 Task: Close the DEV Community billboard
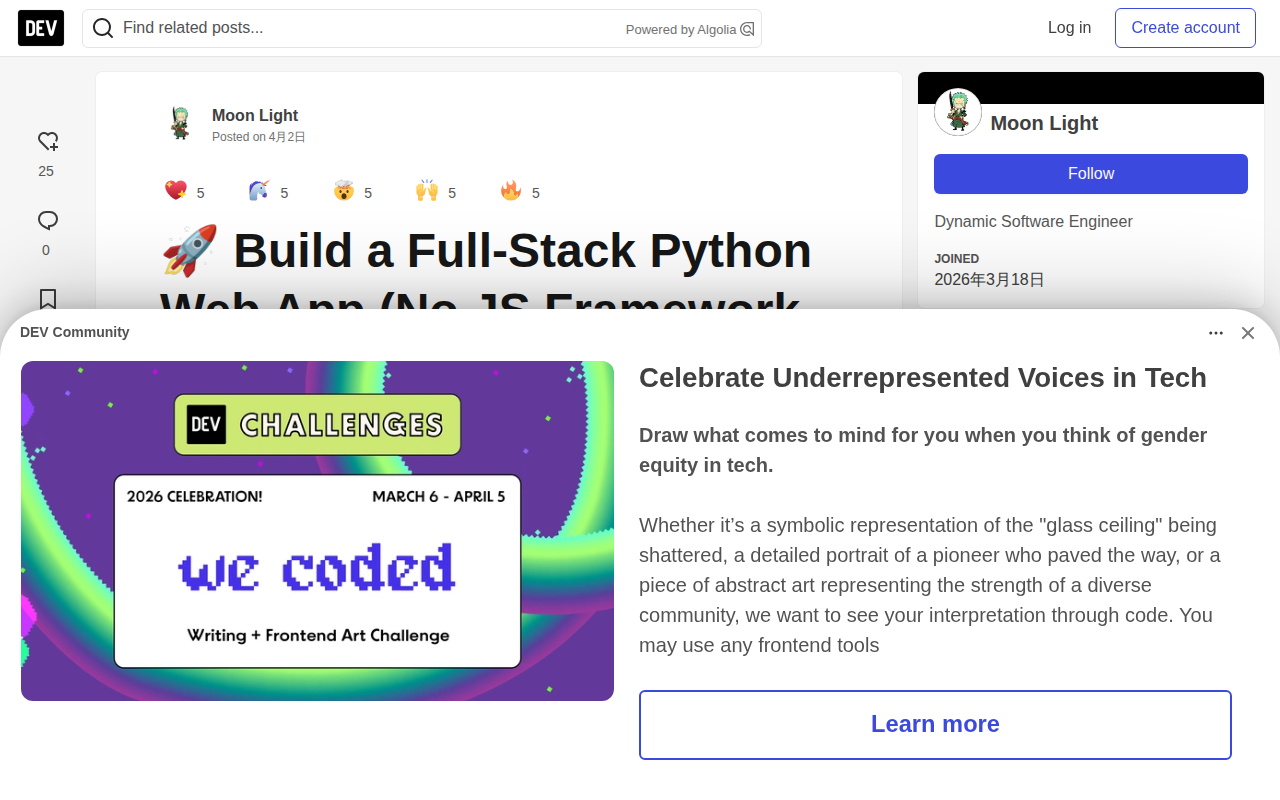pyautogui.click(x=1247, y=333)
